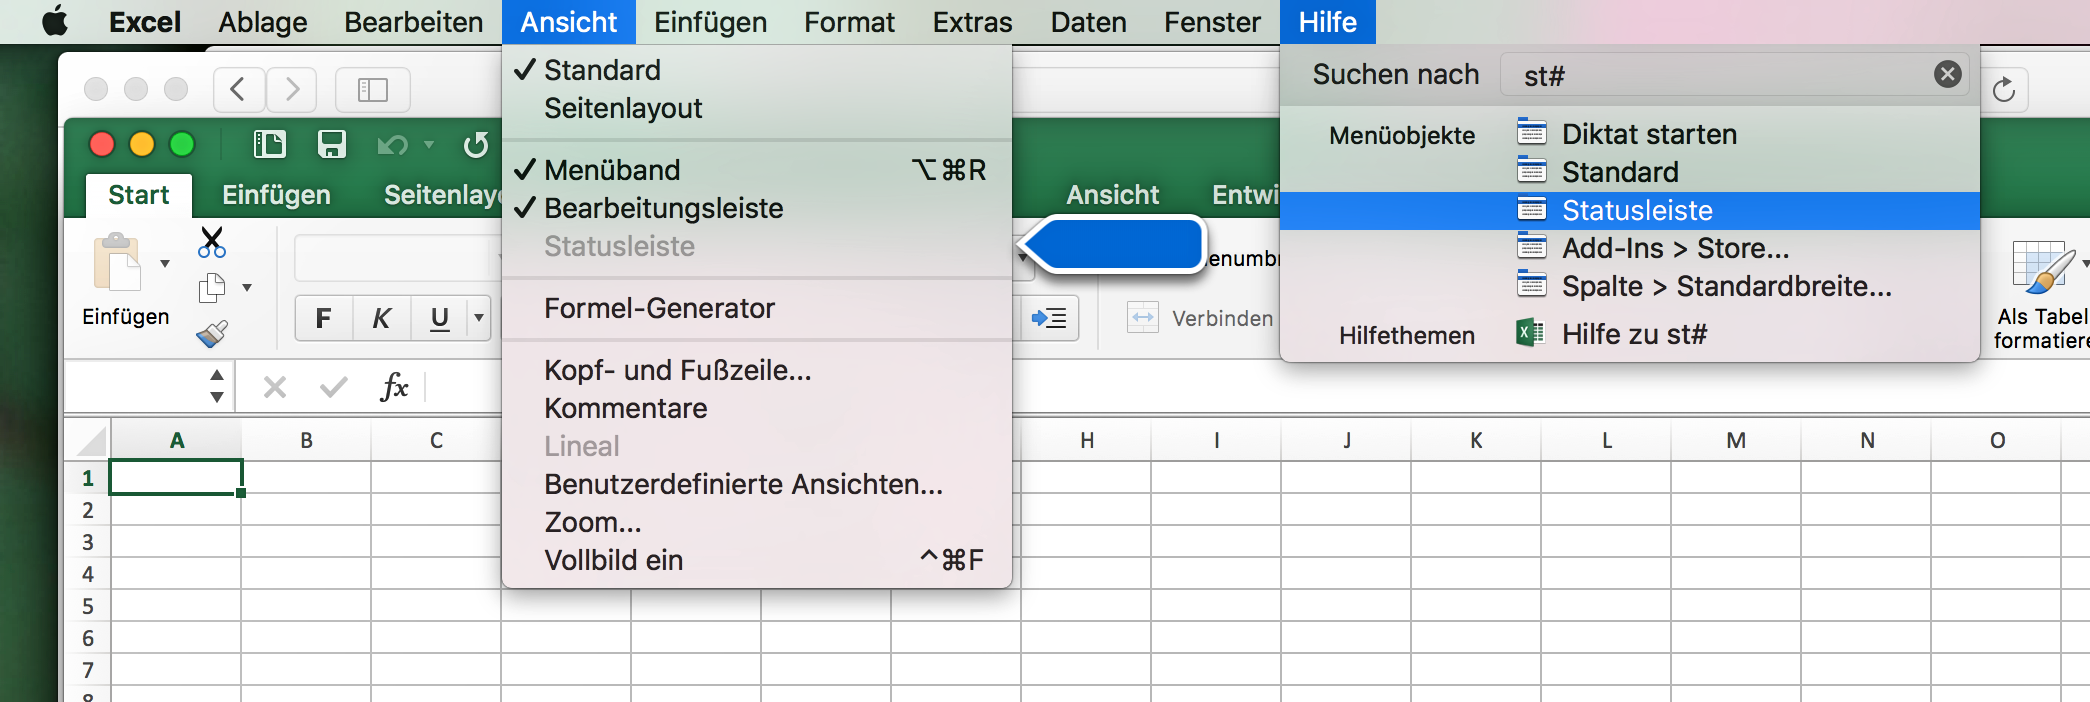
Task: Undo the last action
Action: 392,146
